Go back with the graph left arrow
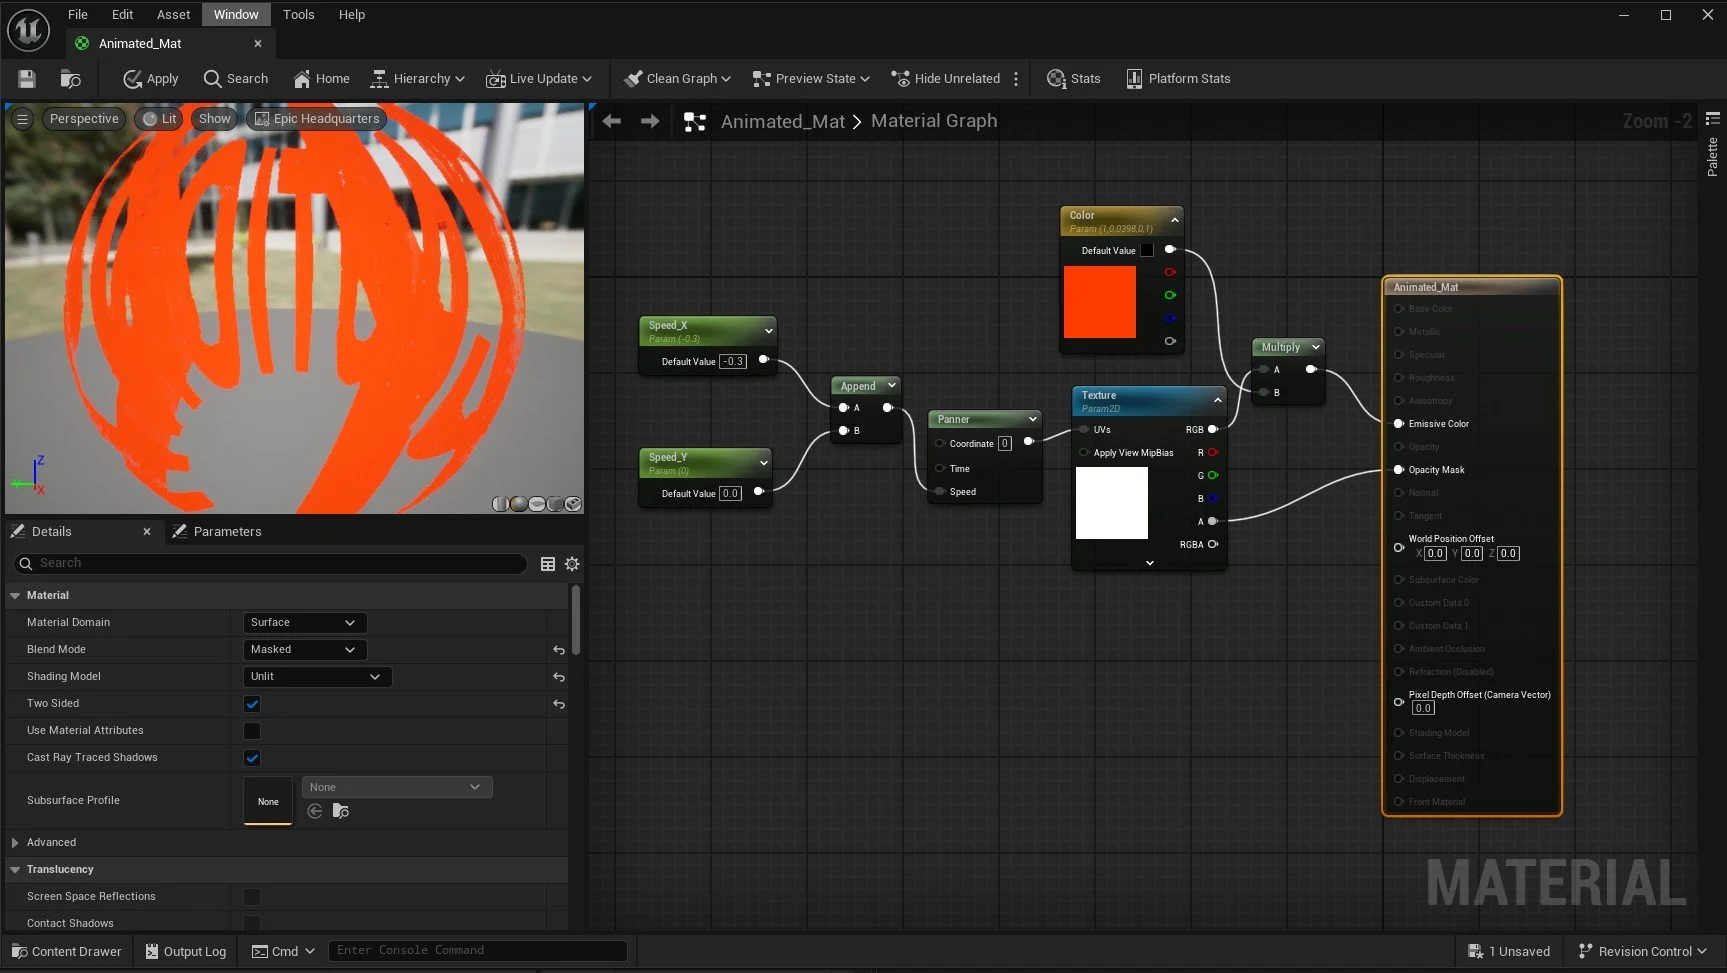The width and height of the screenshot is (1727, 973). (x=611, y=121)
